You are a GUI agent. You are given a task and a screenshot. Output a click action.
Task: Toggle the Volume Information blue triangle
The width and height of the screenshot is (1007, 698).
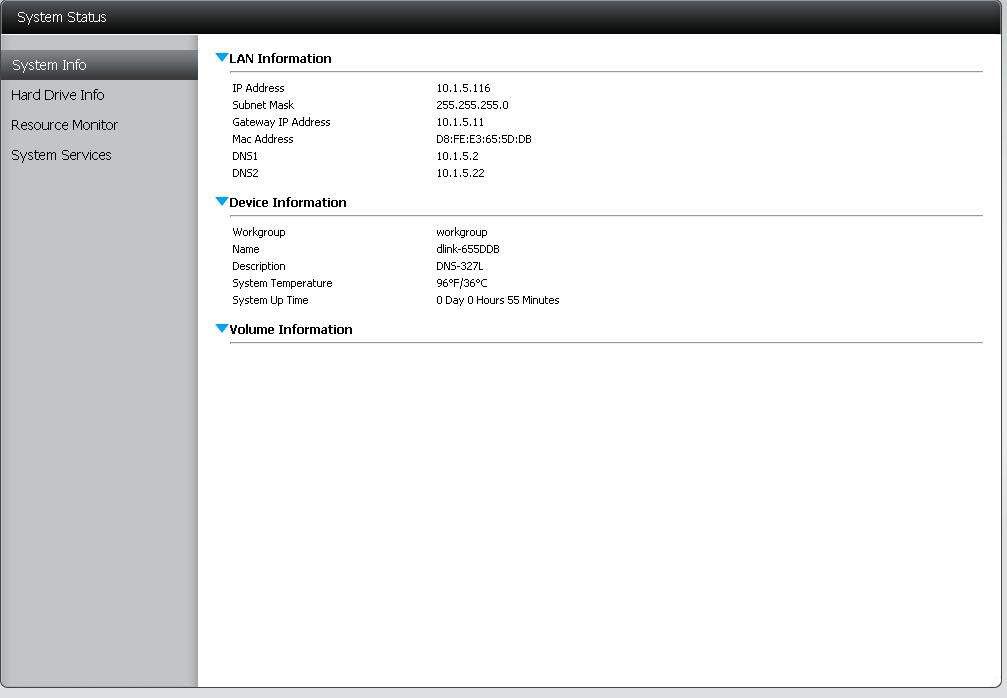click(222, 329)
